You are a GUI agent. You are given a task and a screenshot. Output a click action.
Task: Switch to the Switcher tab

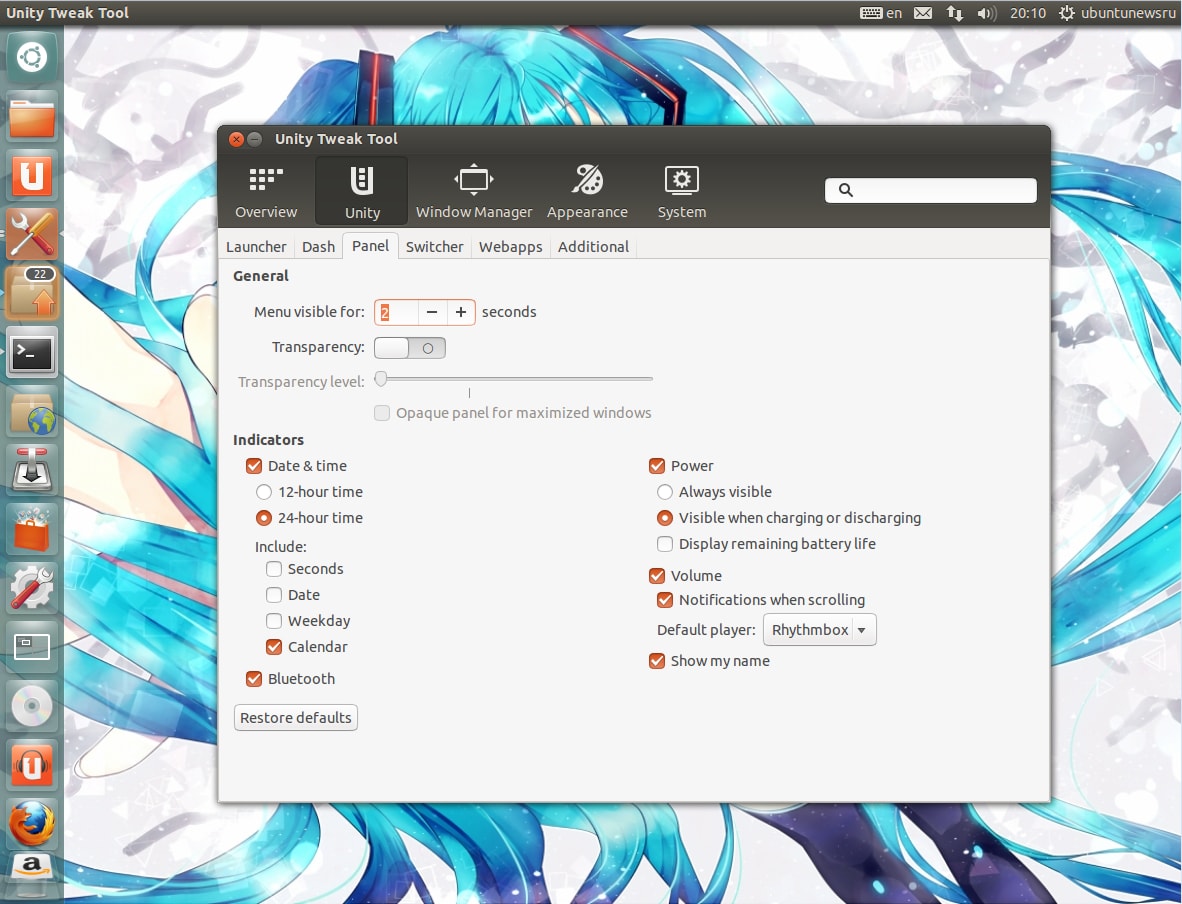(434, 247)
